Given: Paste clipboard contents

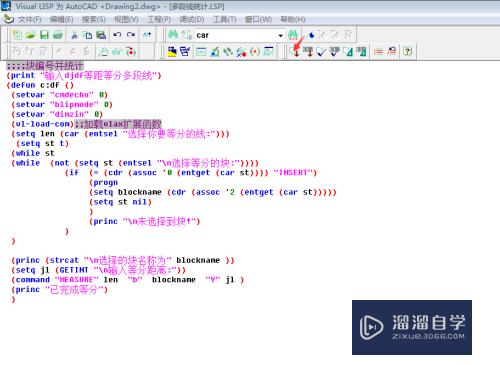Looking at the screenshot, I should pos(101,35).
